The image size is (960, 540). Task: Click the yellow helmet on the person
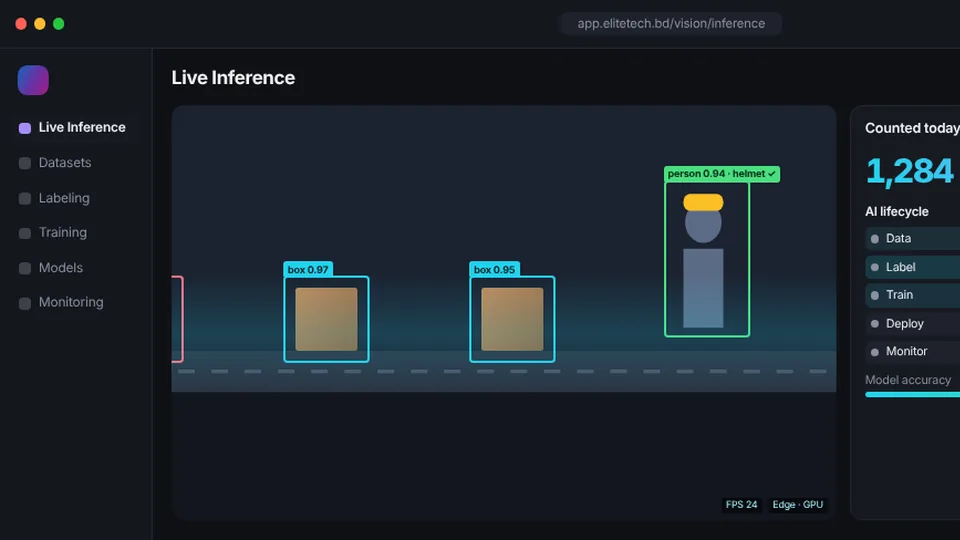tap(703, 202)
